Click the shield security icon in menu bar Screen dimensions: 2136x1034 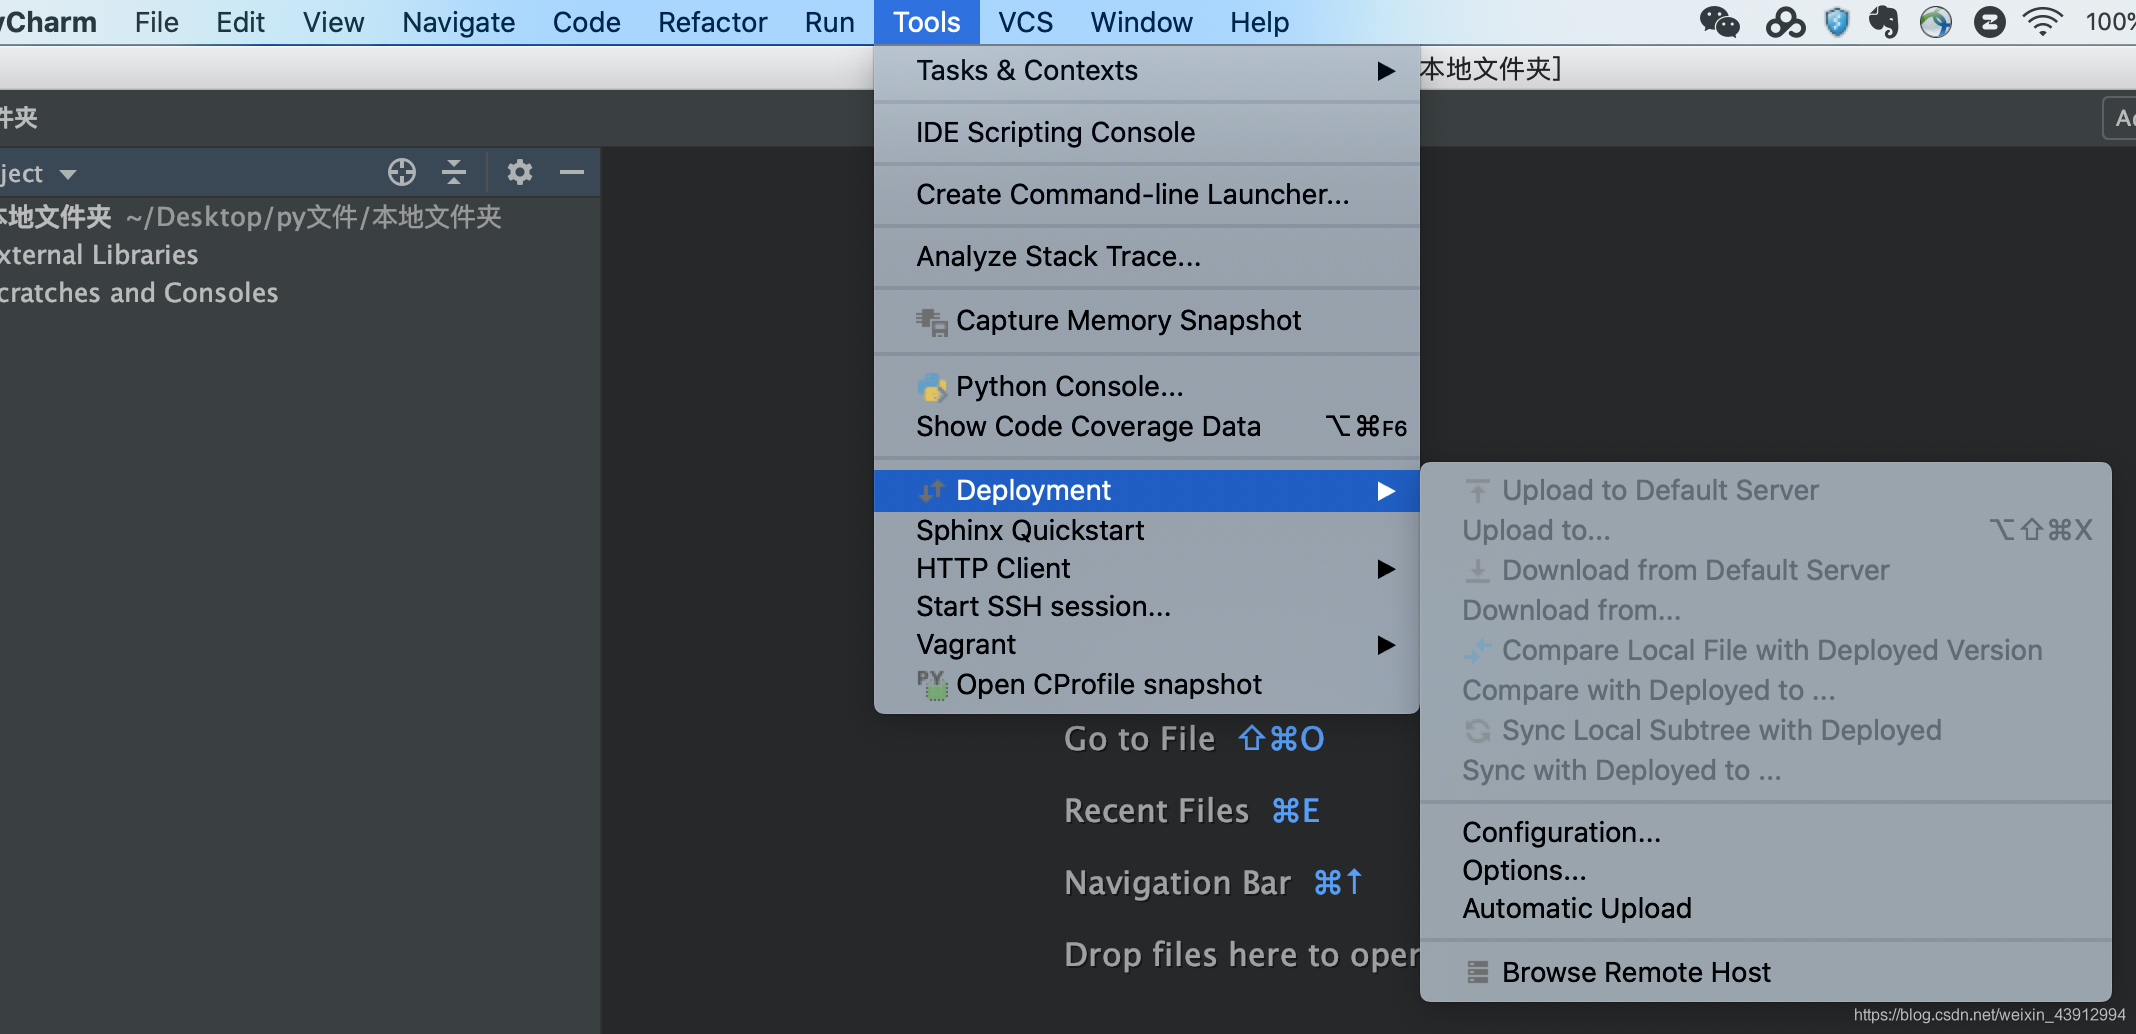pos(1837,22)
